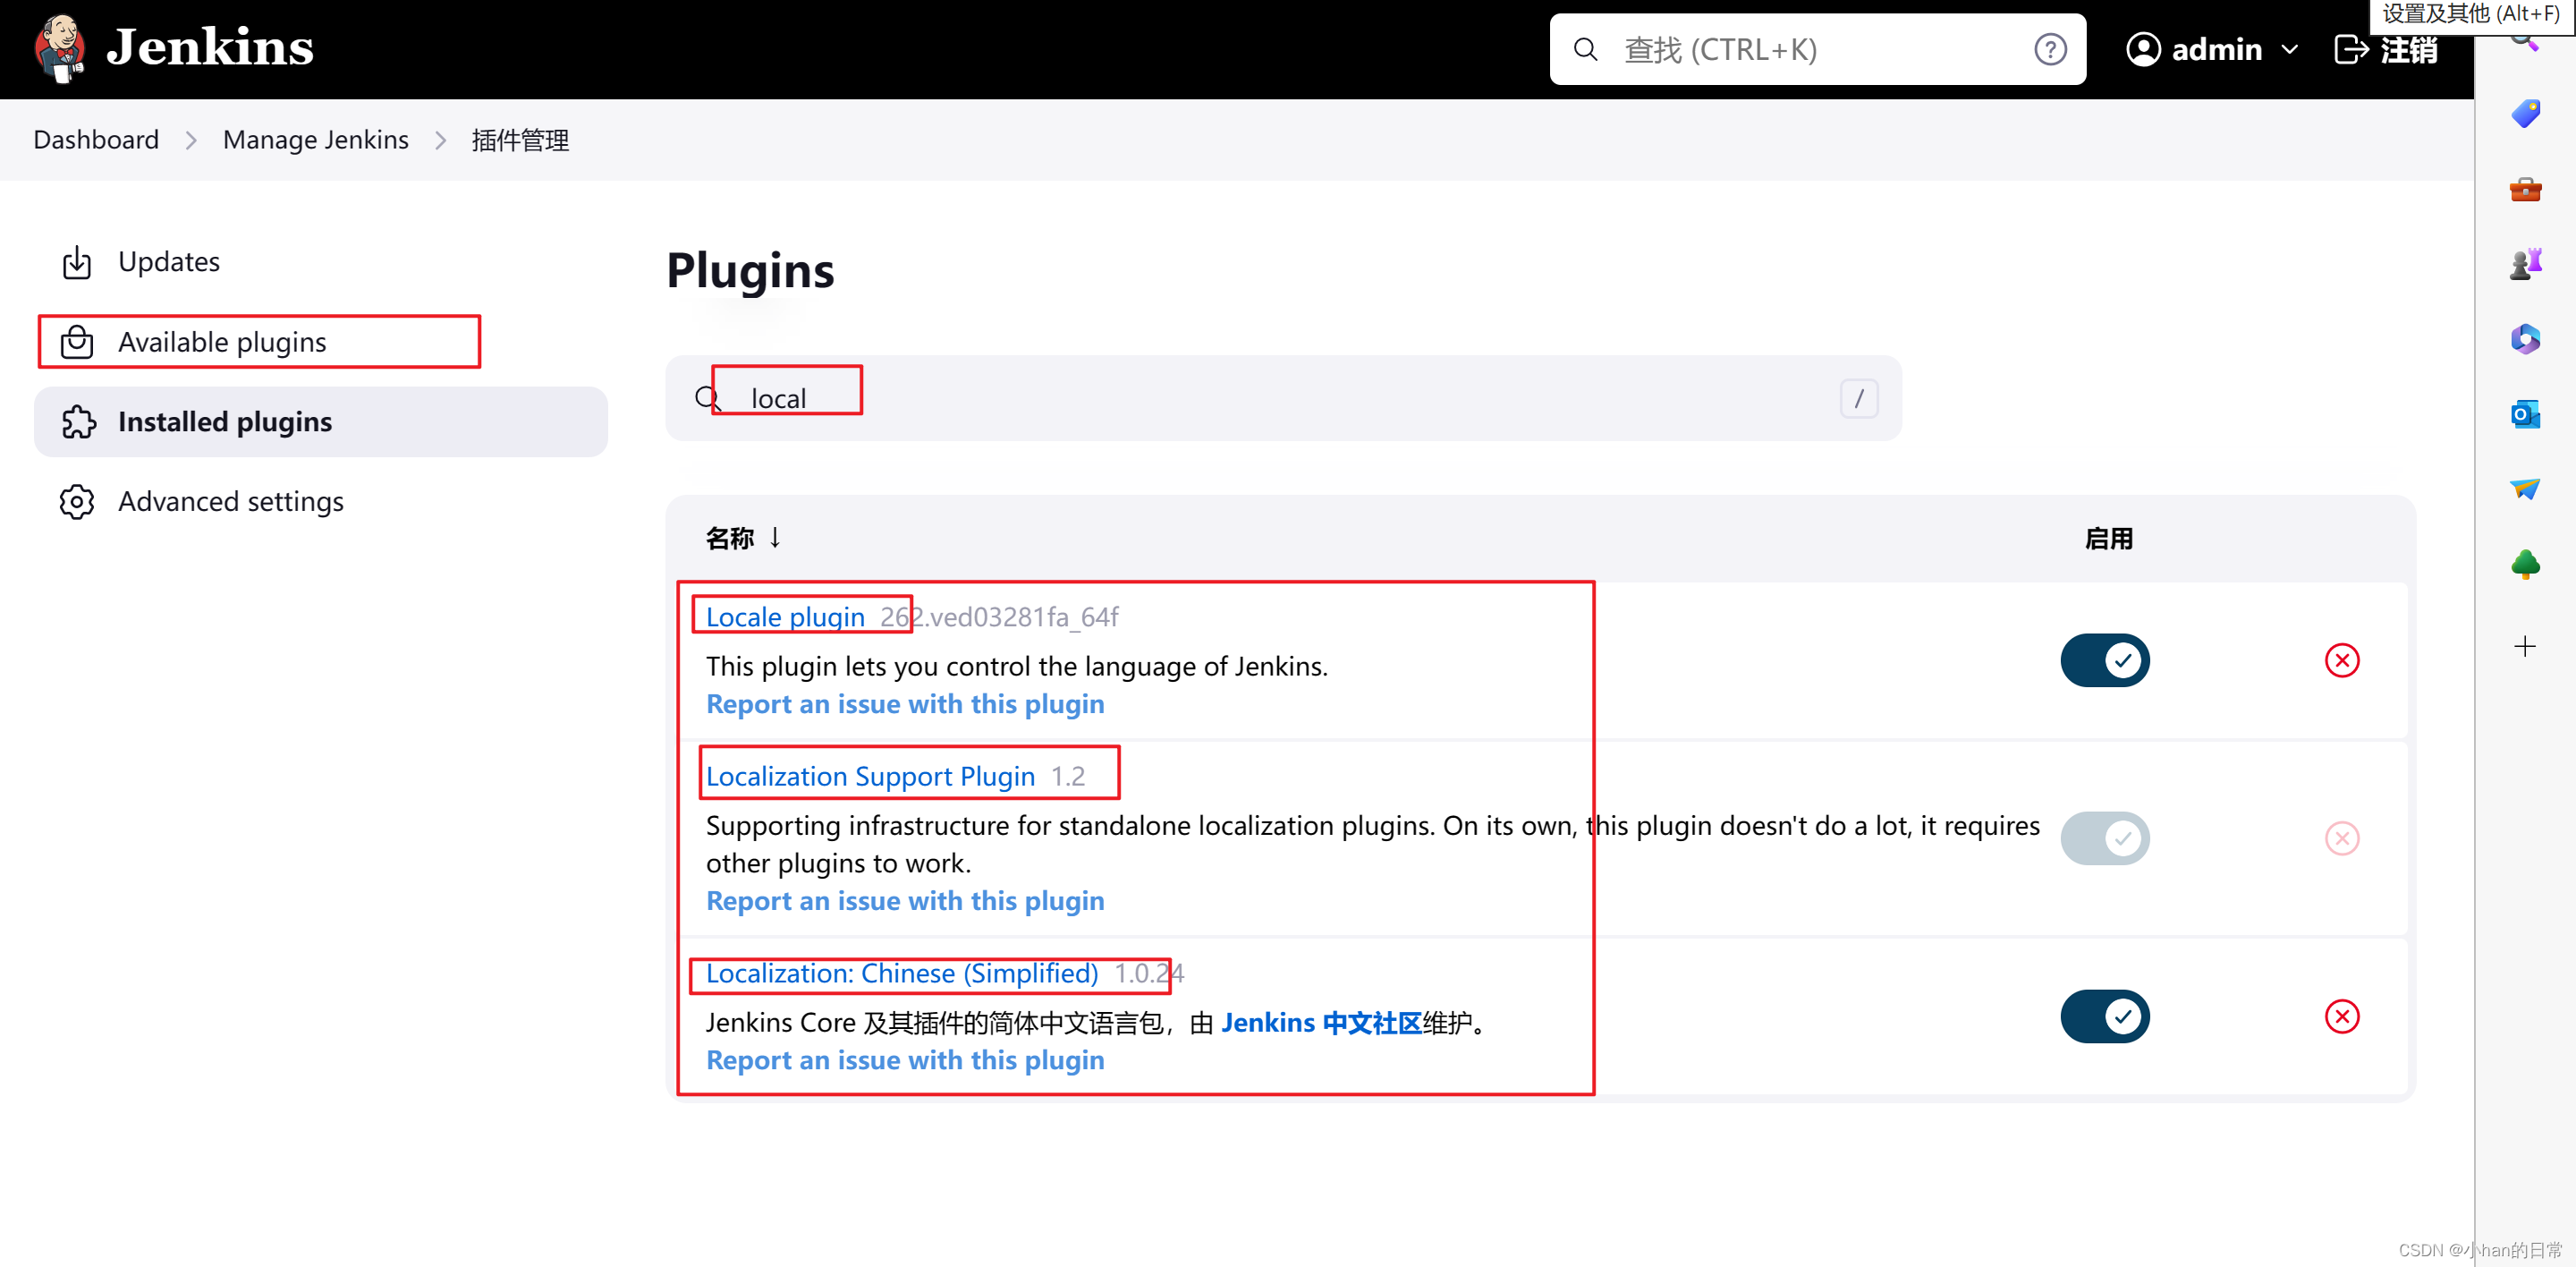
Task: Focus the top search box (CTRL+K)
Action: click(1817, 49)
